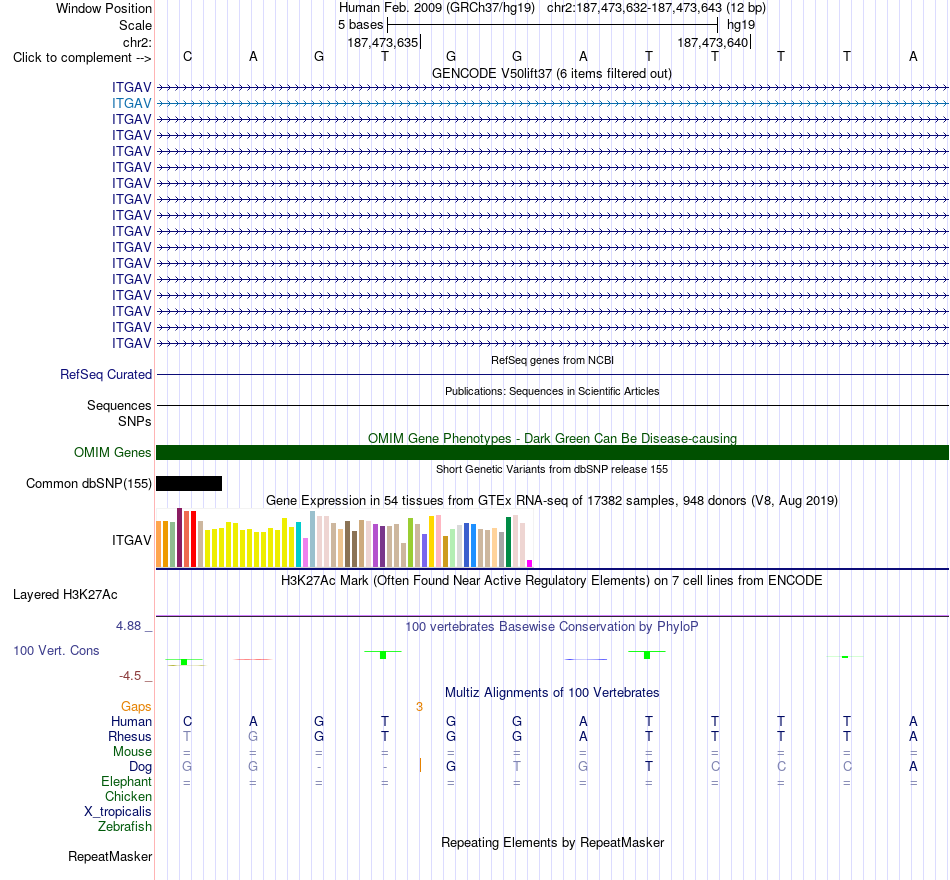The width and height of the screenshot is (950, 880).
Task: Select the Chicken alignment row label
Action: point(128,797)
